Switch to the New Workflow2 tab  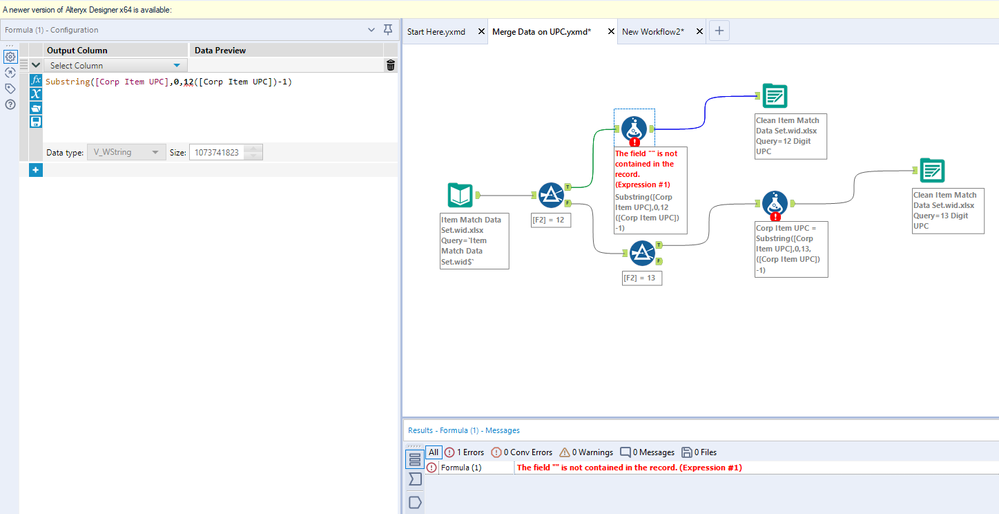[x=653, y=31]
